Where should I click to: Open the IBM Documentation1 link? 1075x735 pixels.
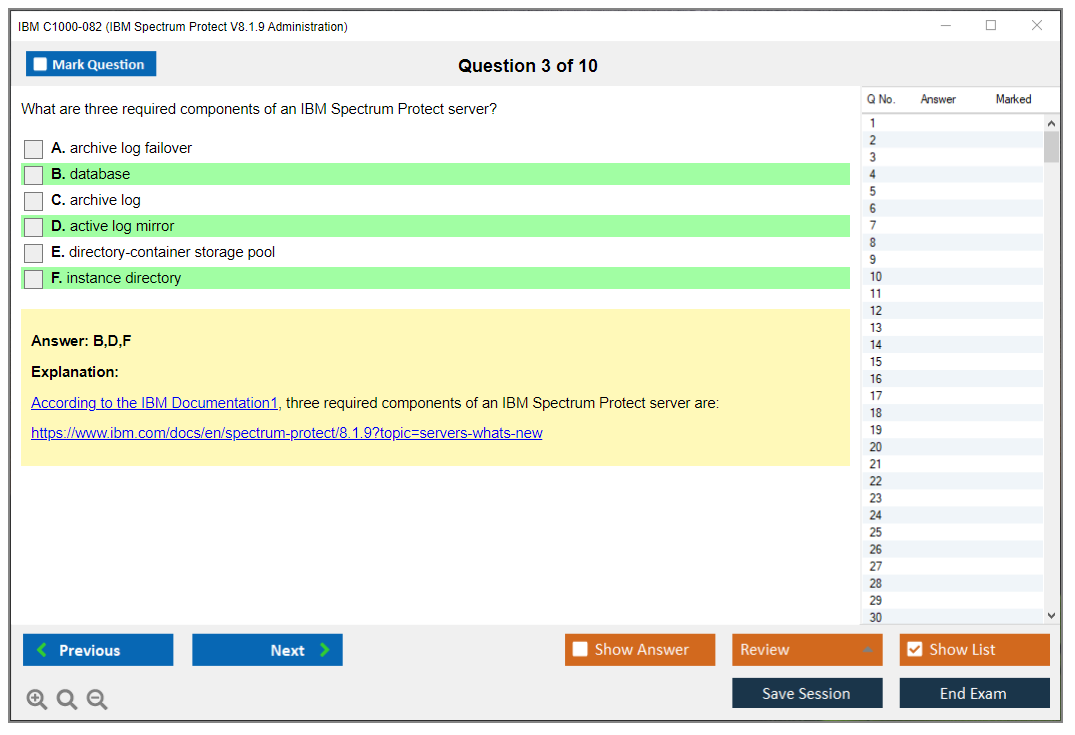(154, 403)
